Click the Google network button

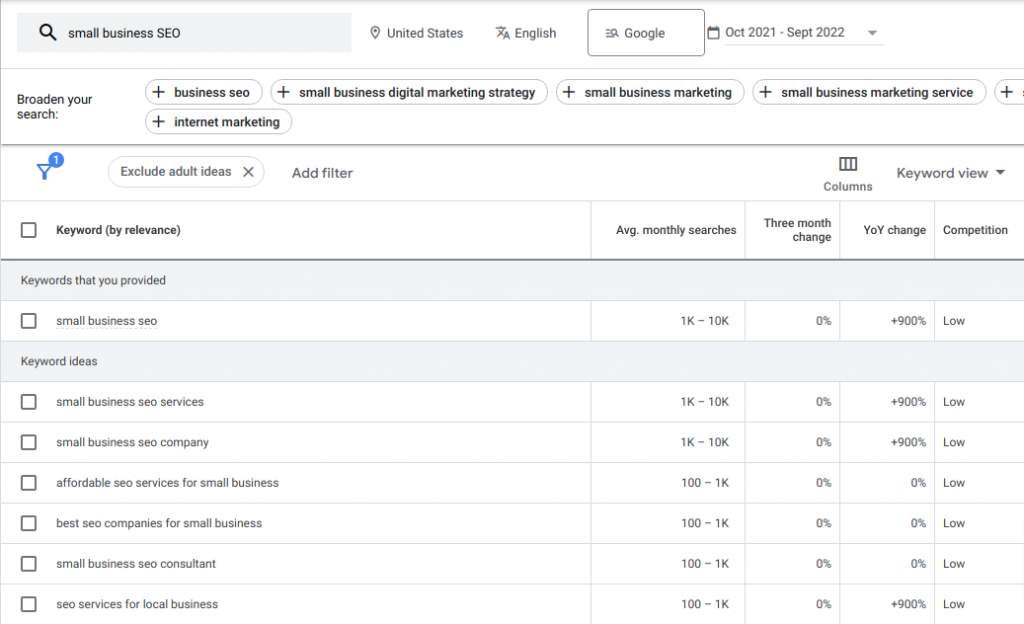(646, 33)
